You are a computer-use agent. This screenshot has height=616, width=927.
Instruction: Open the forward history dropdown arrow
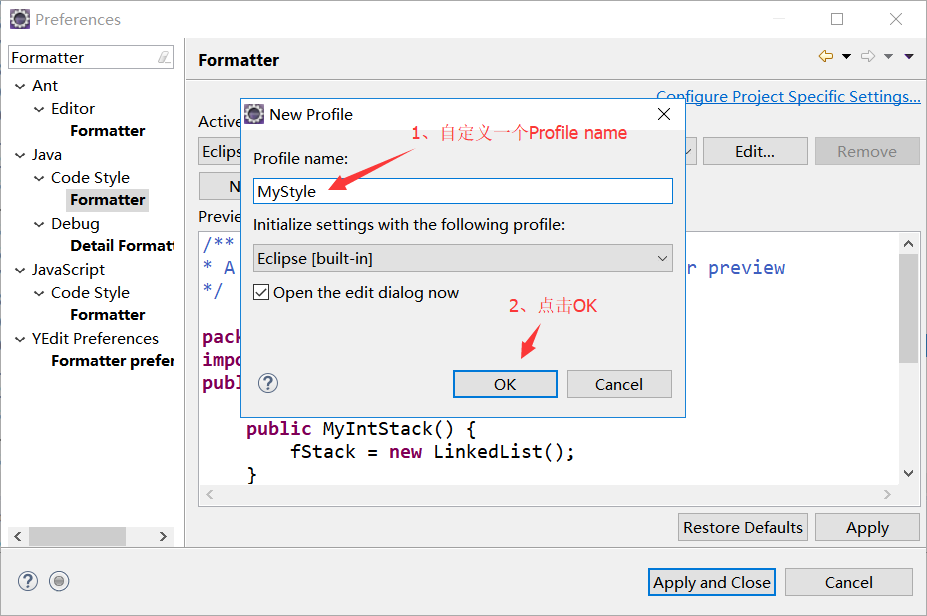888,56
